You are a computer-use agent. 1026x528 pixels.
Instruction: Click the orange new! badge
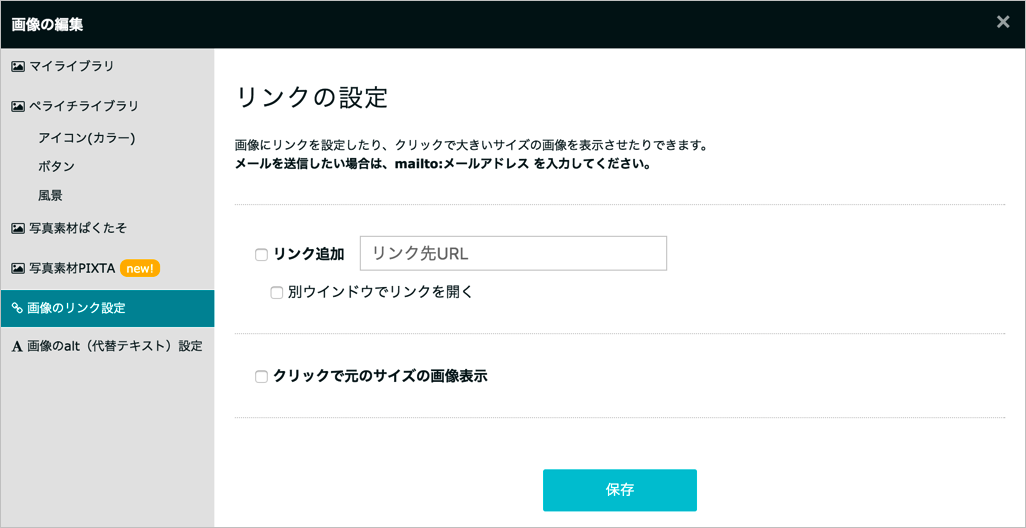[x=140, y=268]
